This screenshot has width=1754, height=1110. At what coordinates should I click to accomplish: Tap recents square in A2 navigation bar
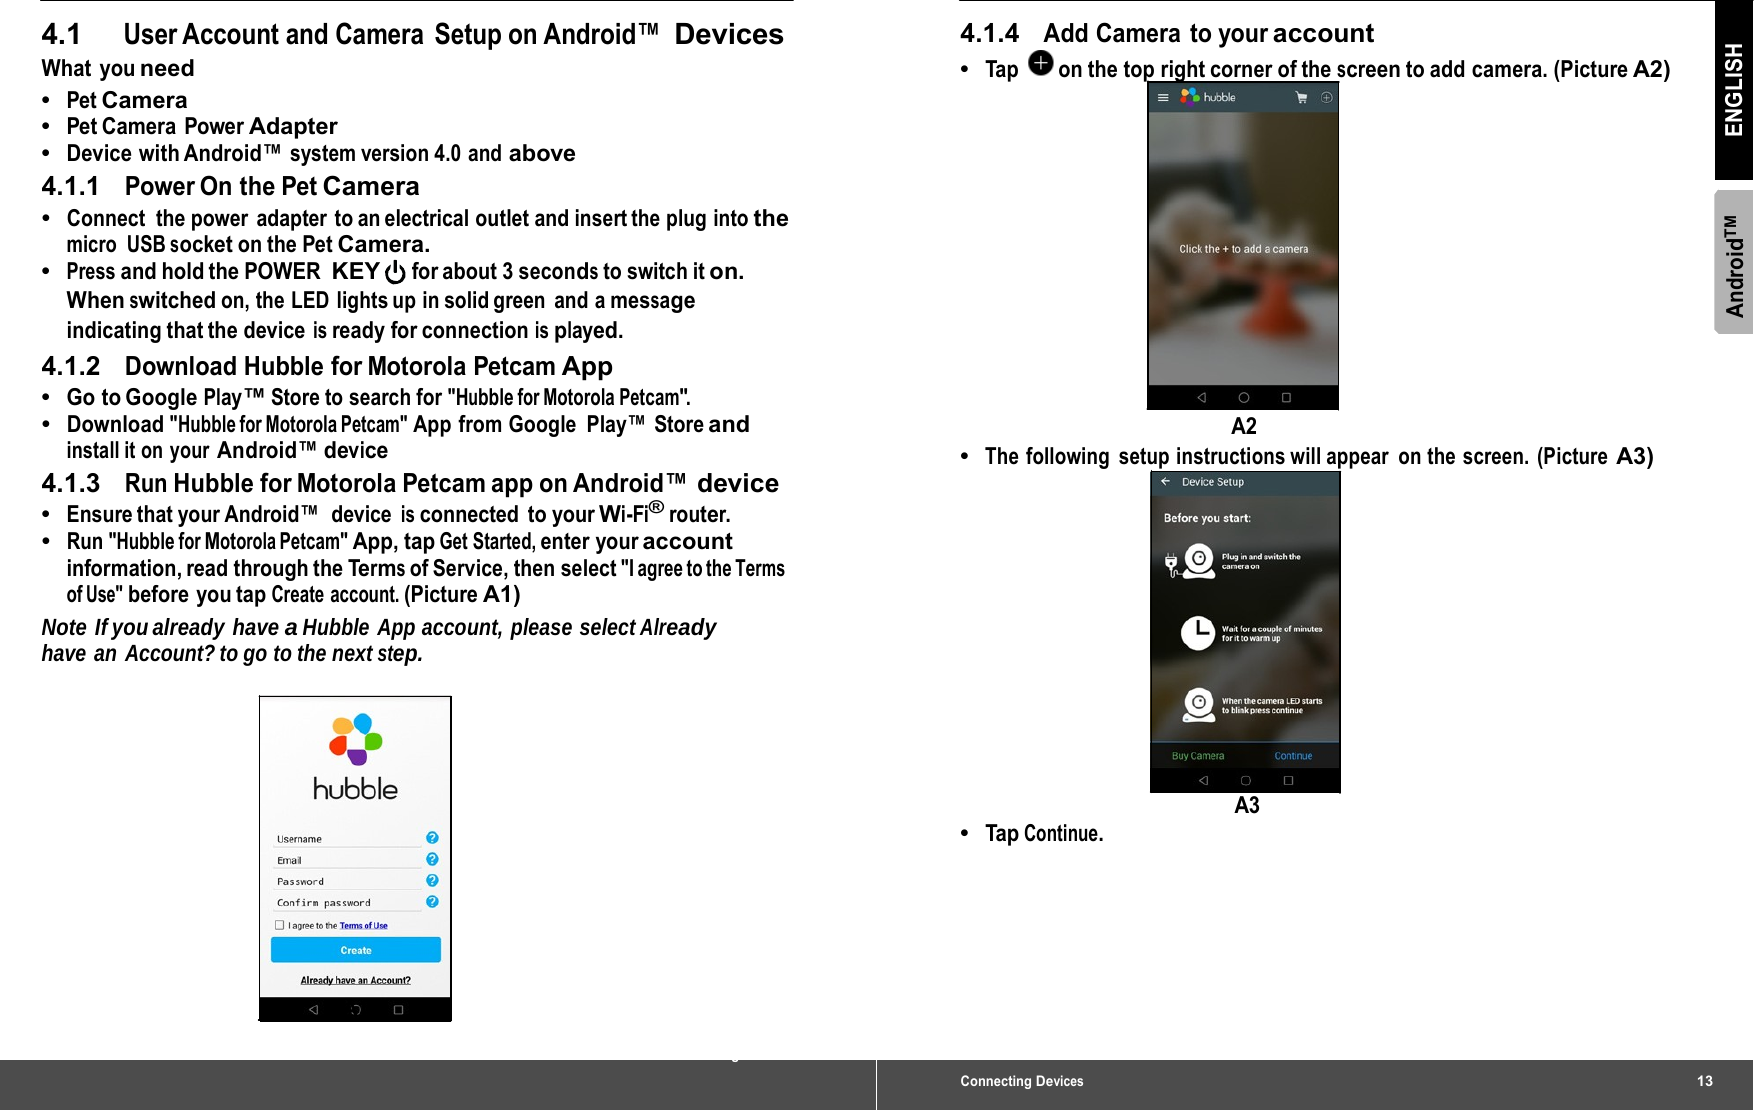[x=1286, y=397]
